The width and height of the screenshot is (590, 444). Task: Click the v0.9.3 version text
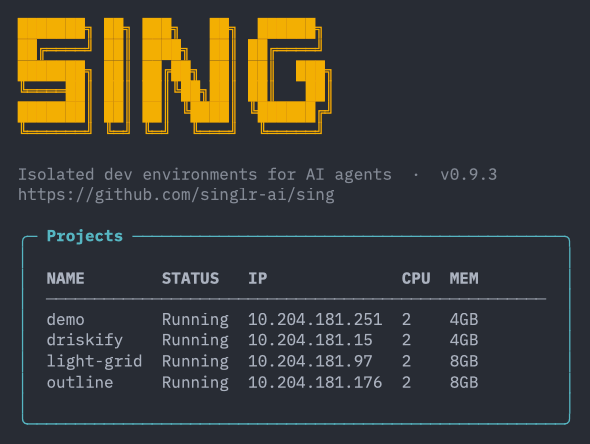[469, 175]
